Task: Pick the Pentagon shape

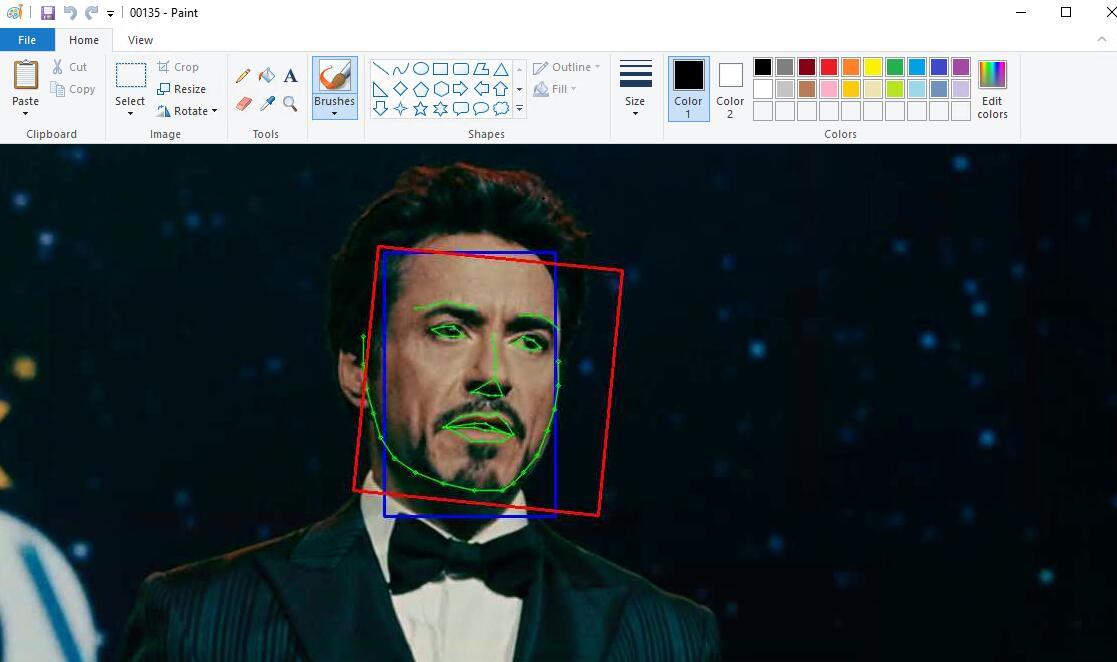Action: 421,89
